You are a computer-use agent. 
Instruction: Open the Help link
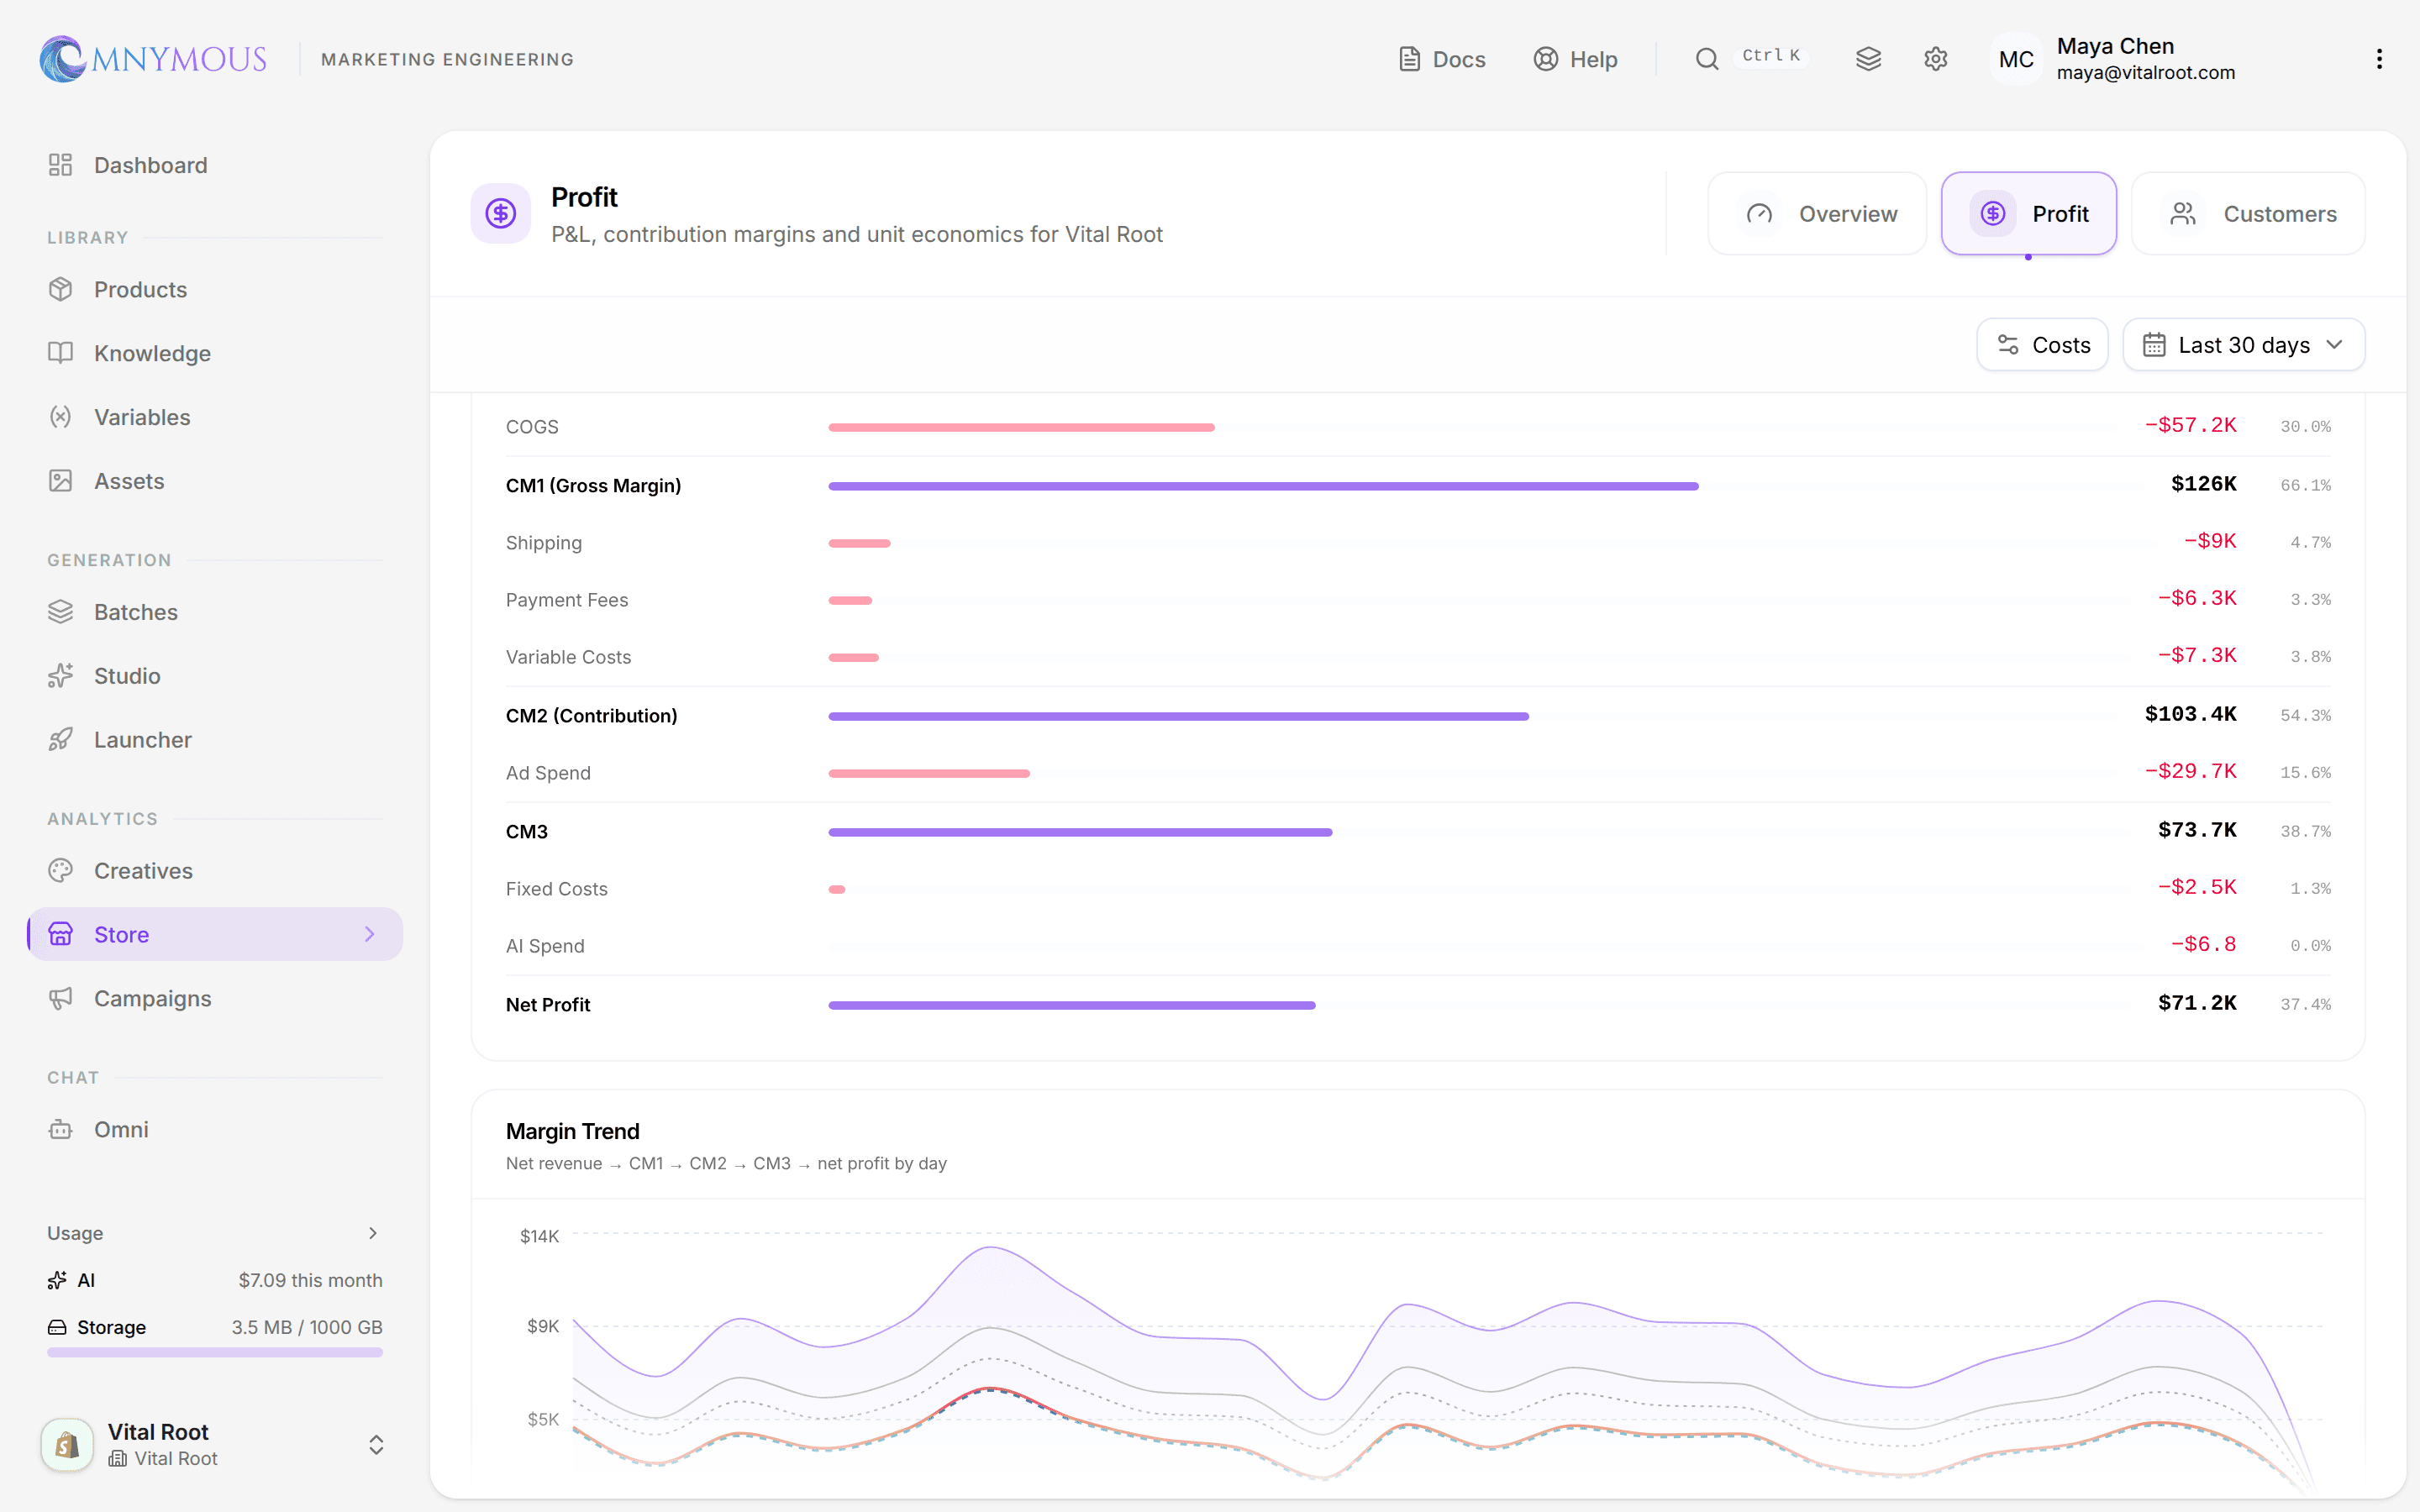point(1575,59)
